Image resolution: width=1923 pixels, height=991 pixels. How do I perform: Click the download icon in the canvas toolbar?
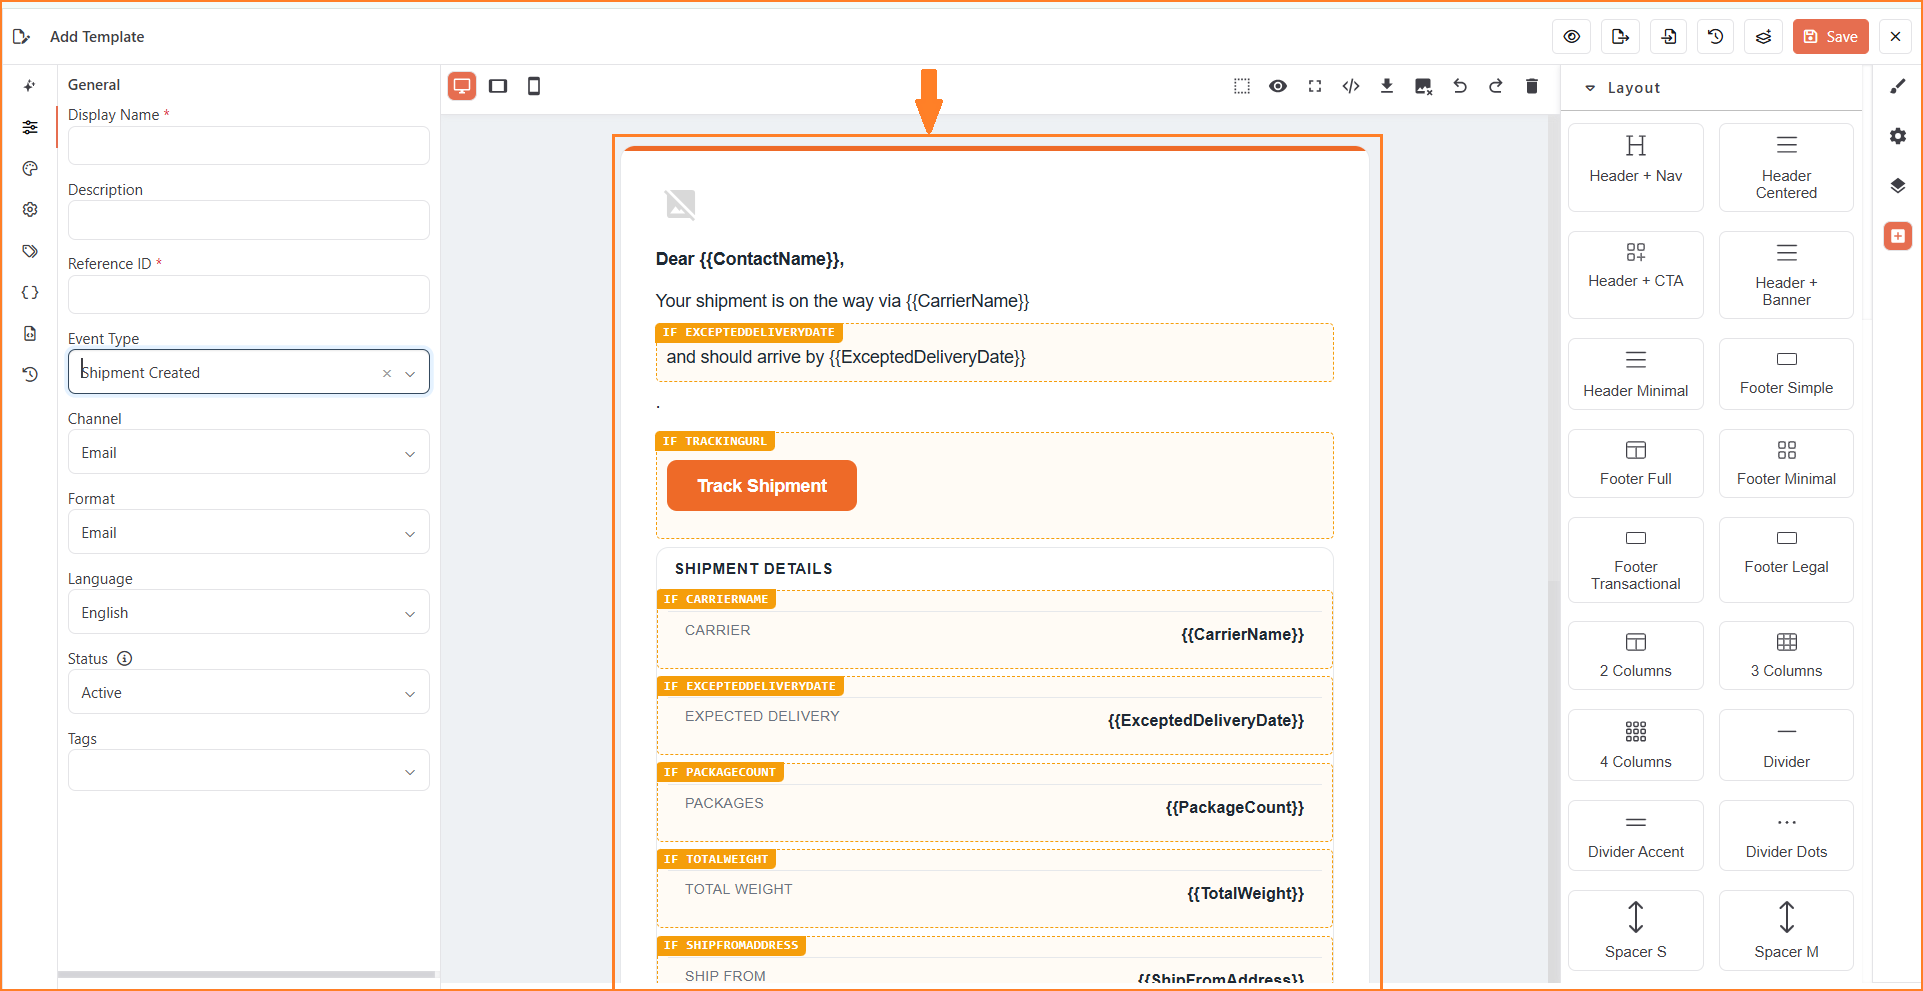click(x=1387, y=86)
